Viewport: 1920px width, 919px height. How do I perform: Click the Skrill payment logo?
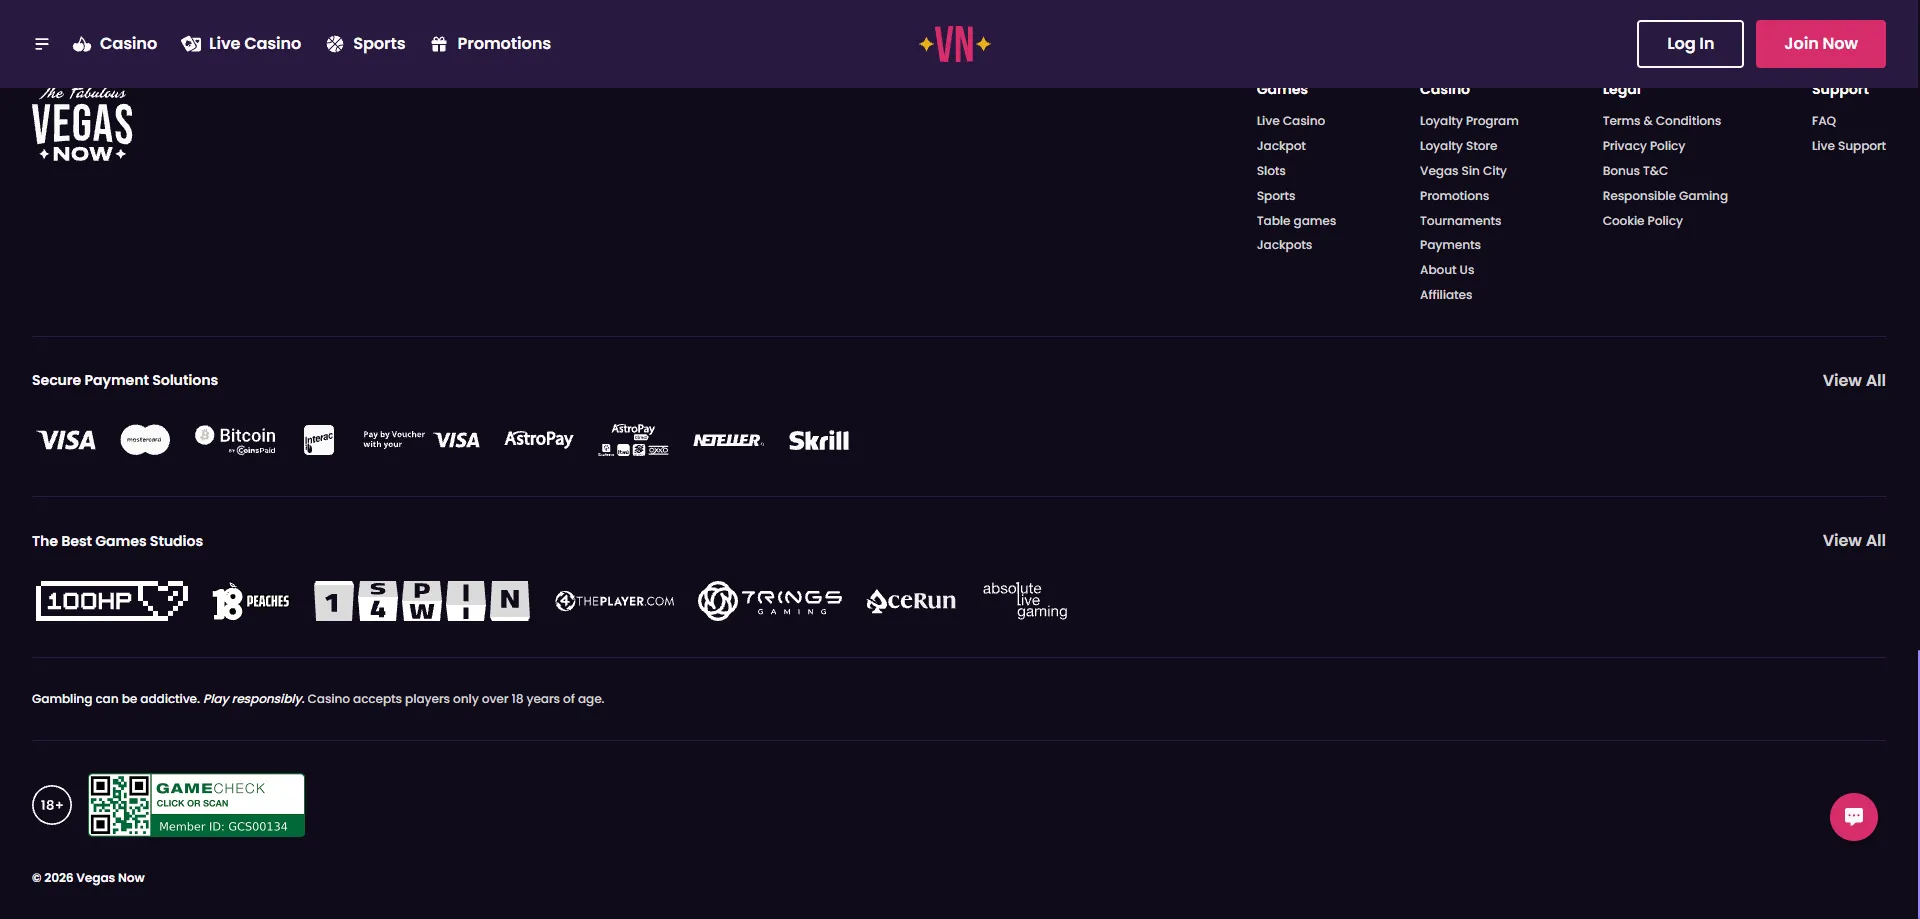pyautogui.click(x=819, y=441)
